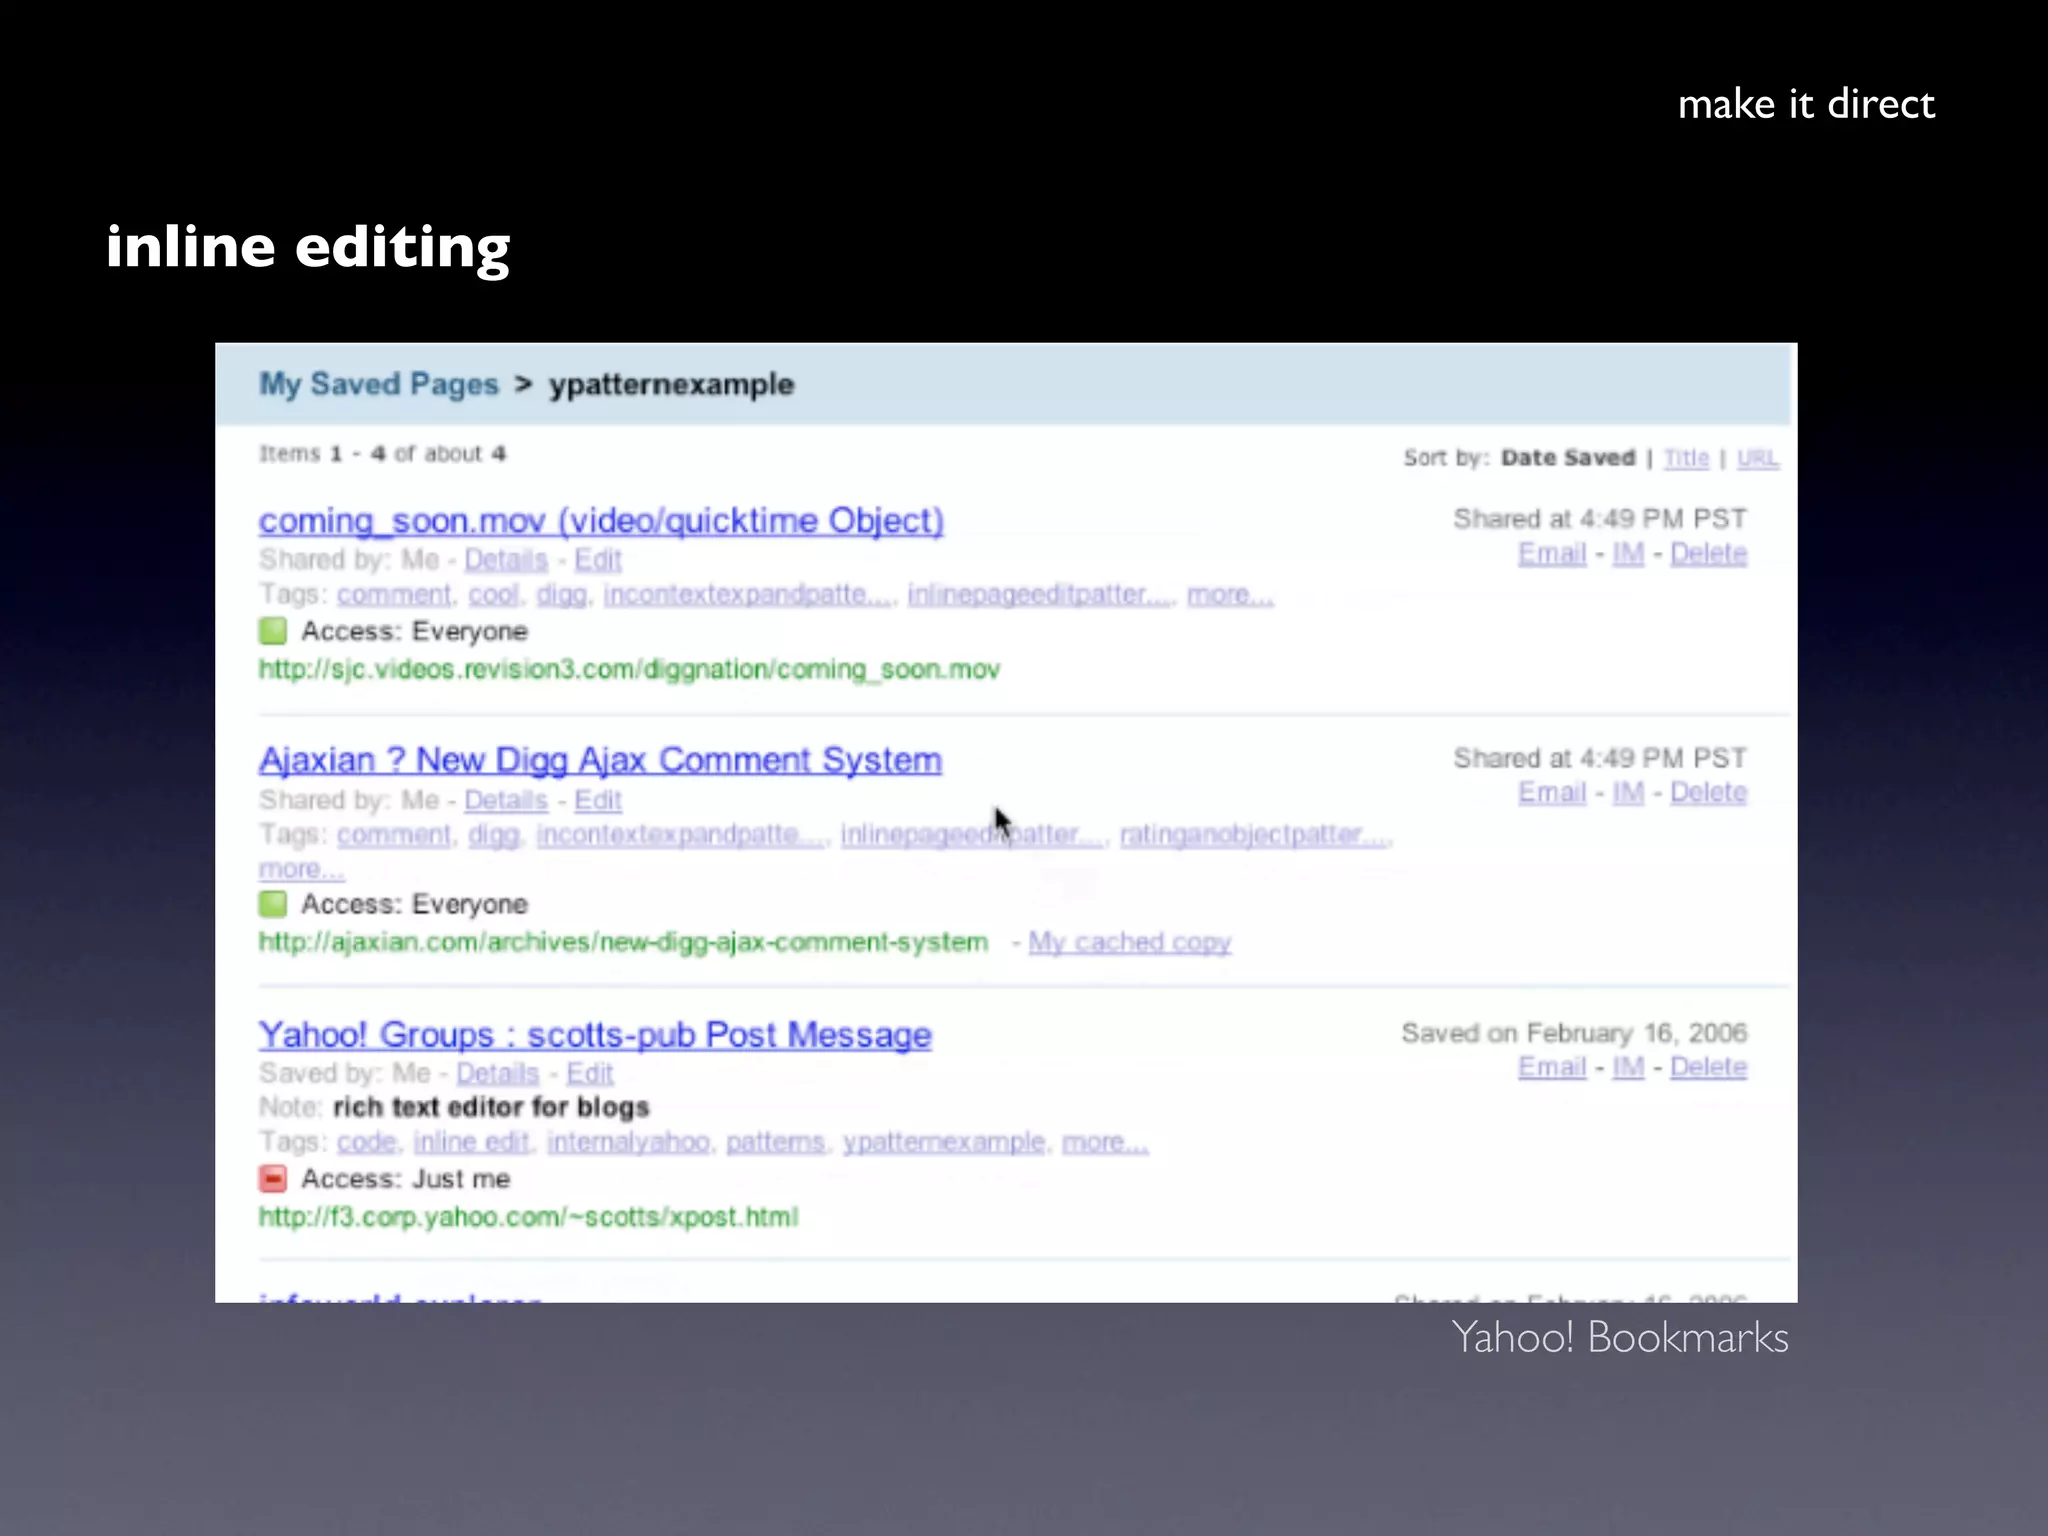Delete the Ajaxian bookmark

(x=1707, y=793)
